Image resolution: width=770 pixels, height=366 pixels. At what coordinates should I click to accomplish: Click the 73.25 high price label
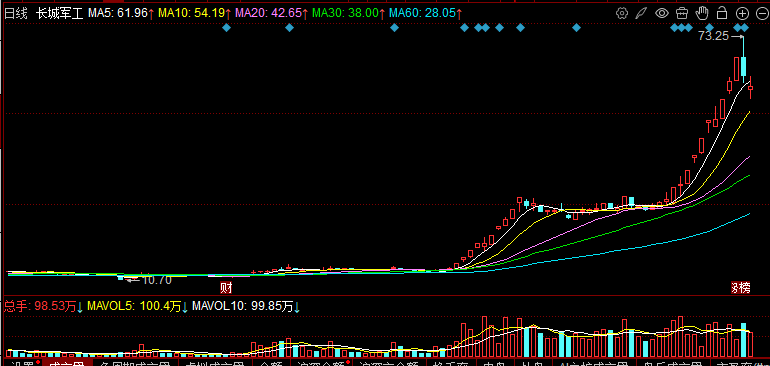point(714,36)
